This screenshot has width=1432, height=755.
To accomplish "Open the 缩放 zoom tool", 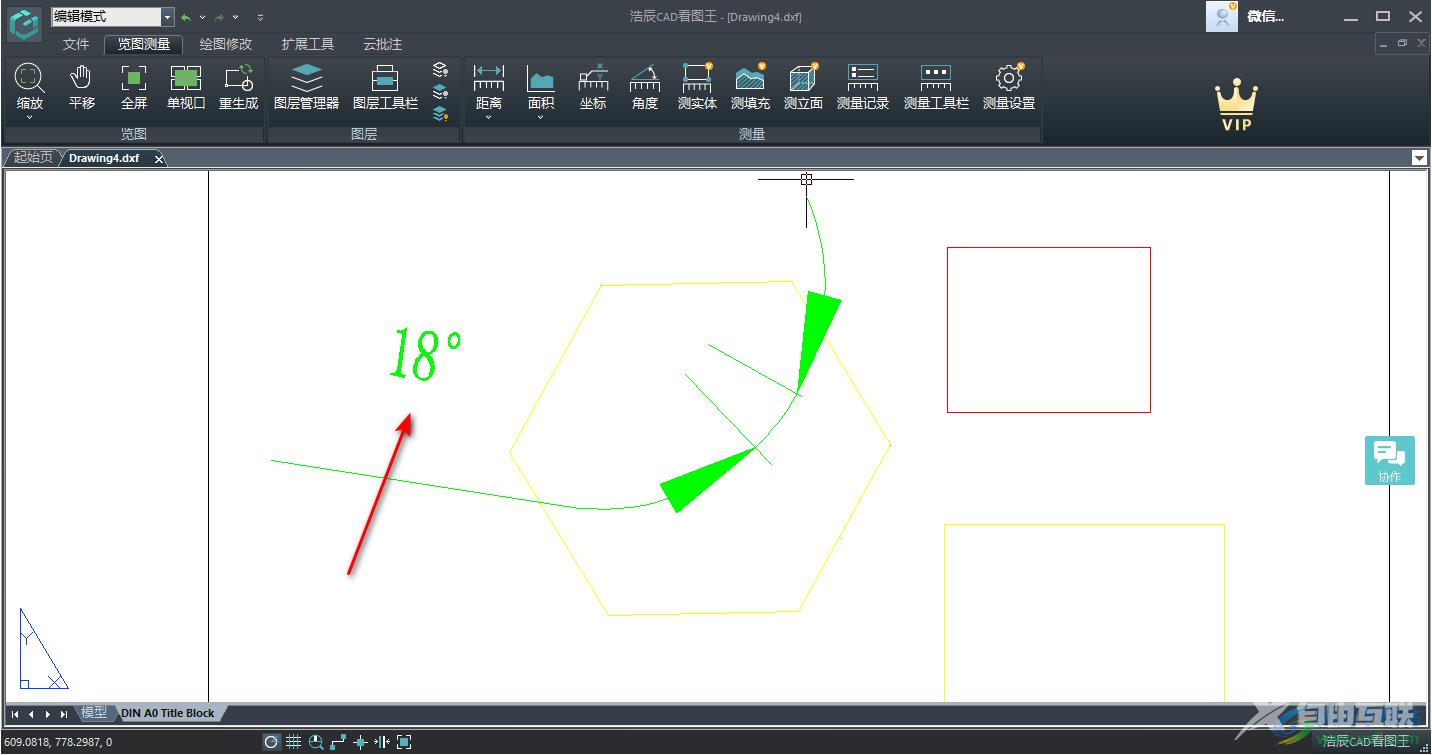I will point(30,86).
